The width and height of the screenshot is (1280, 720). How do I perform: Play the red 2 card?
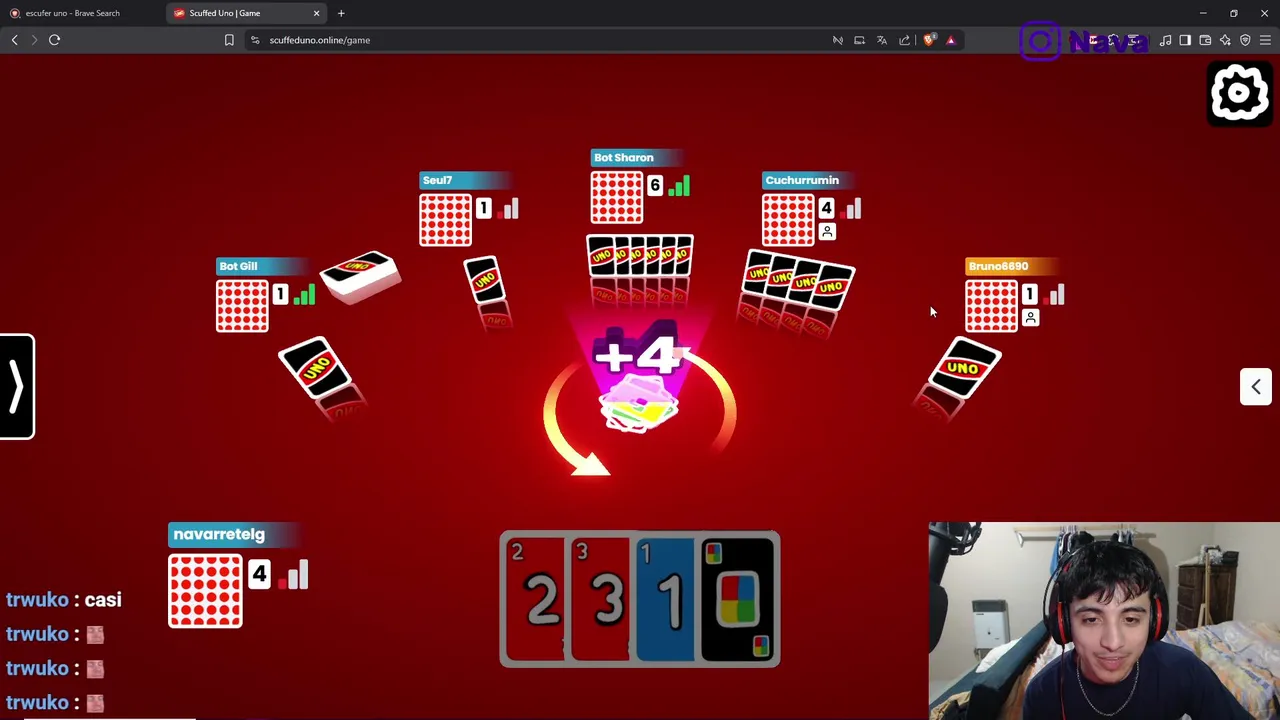535,599
